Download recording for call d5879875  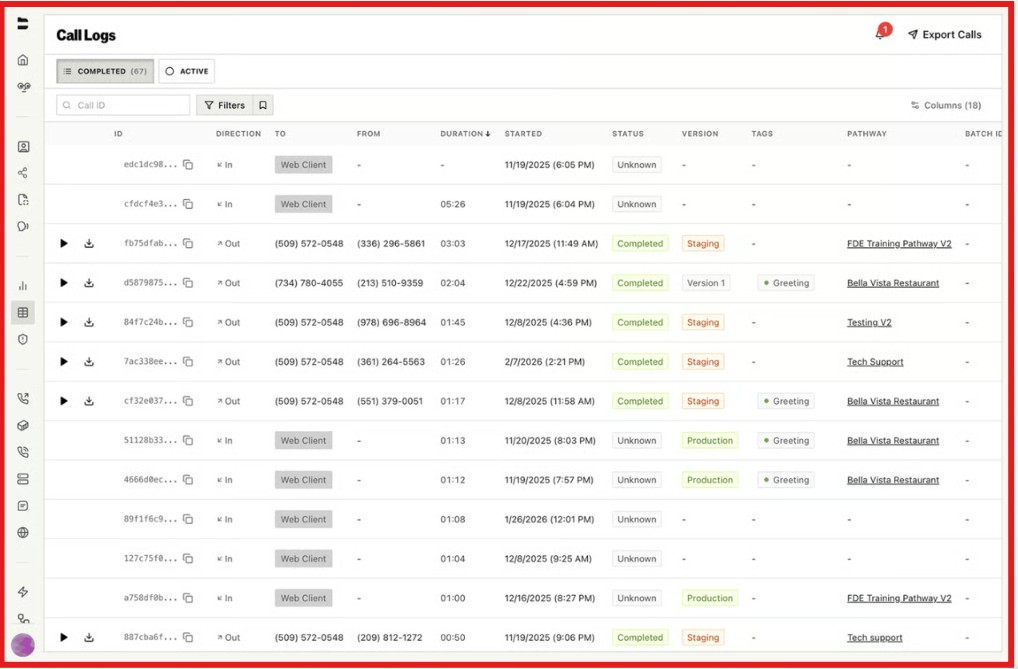coord(89,283)
